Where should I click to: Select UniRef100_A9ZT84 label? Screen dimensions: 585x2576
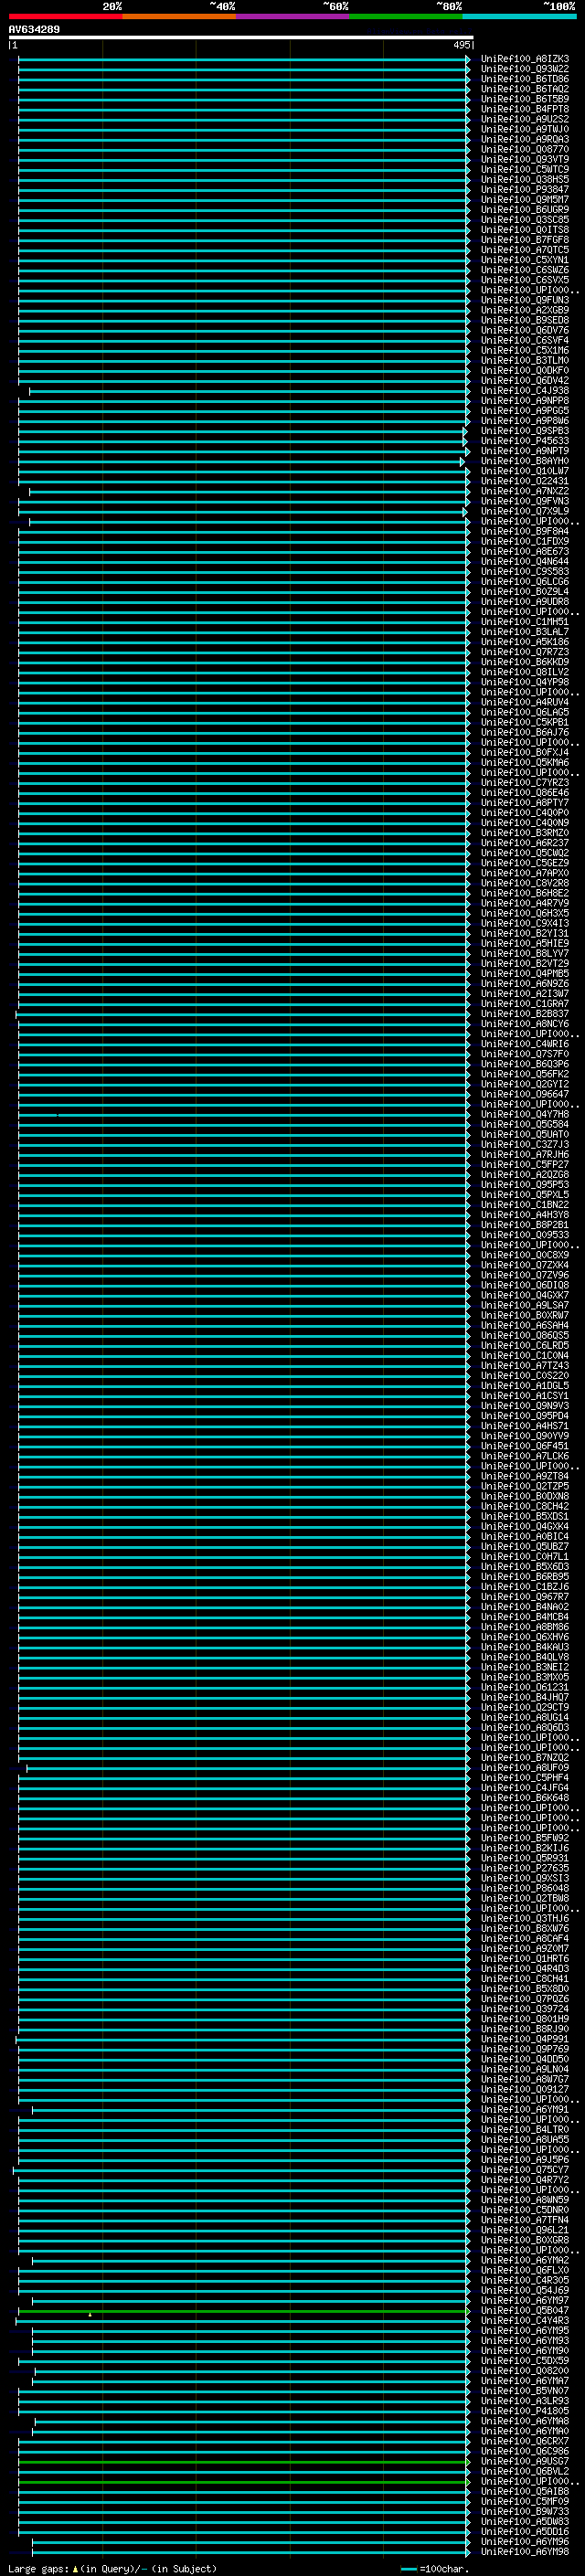525,1476
